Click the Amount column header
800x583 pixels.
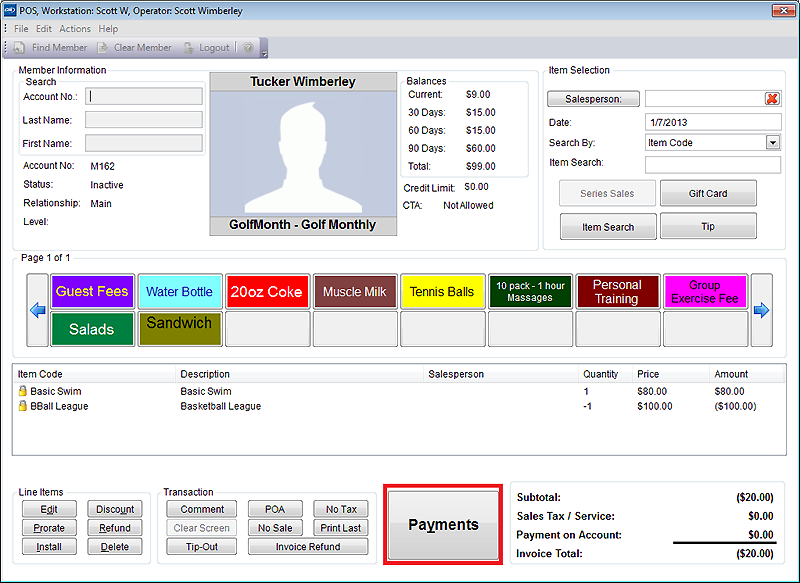pos(731,374)
